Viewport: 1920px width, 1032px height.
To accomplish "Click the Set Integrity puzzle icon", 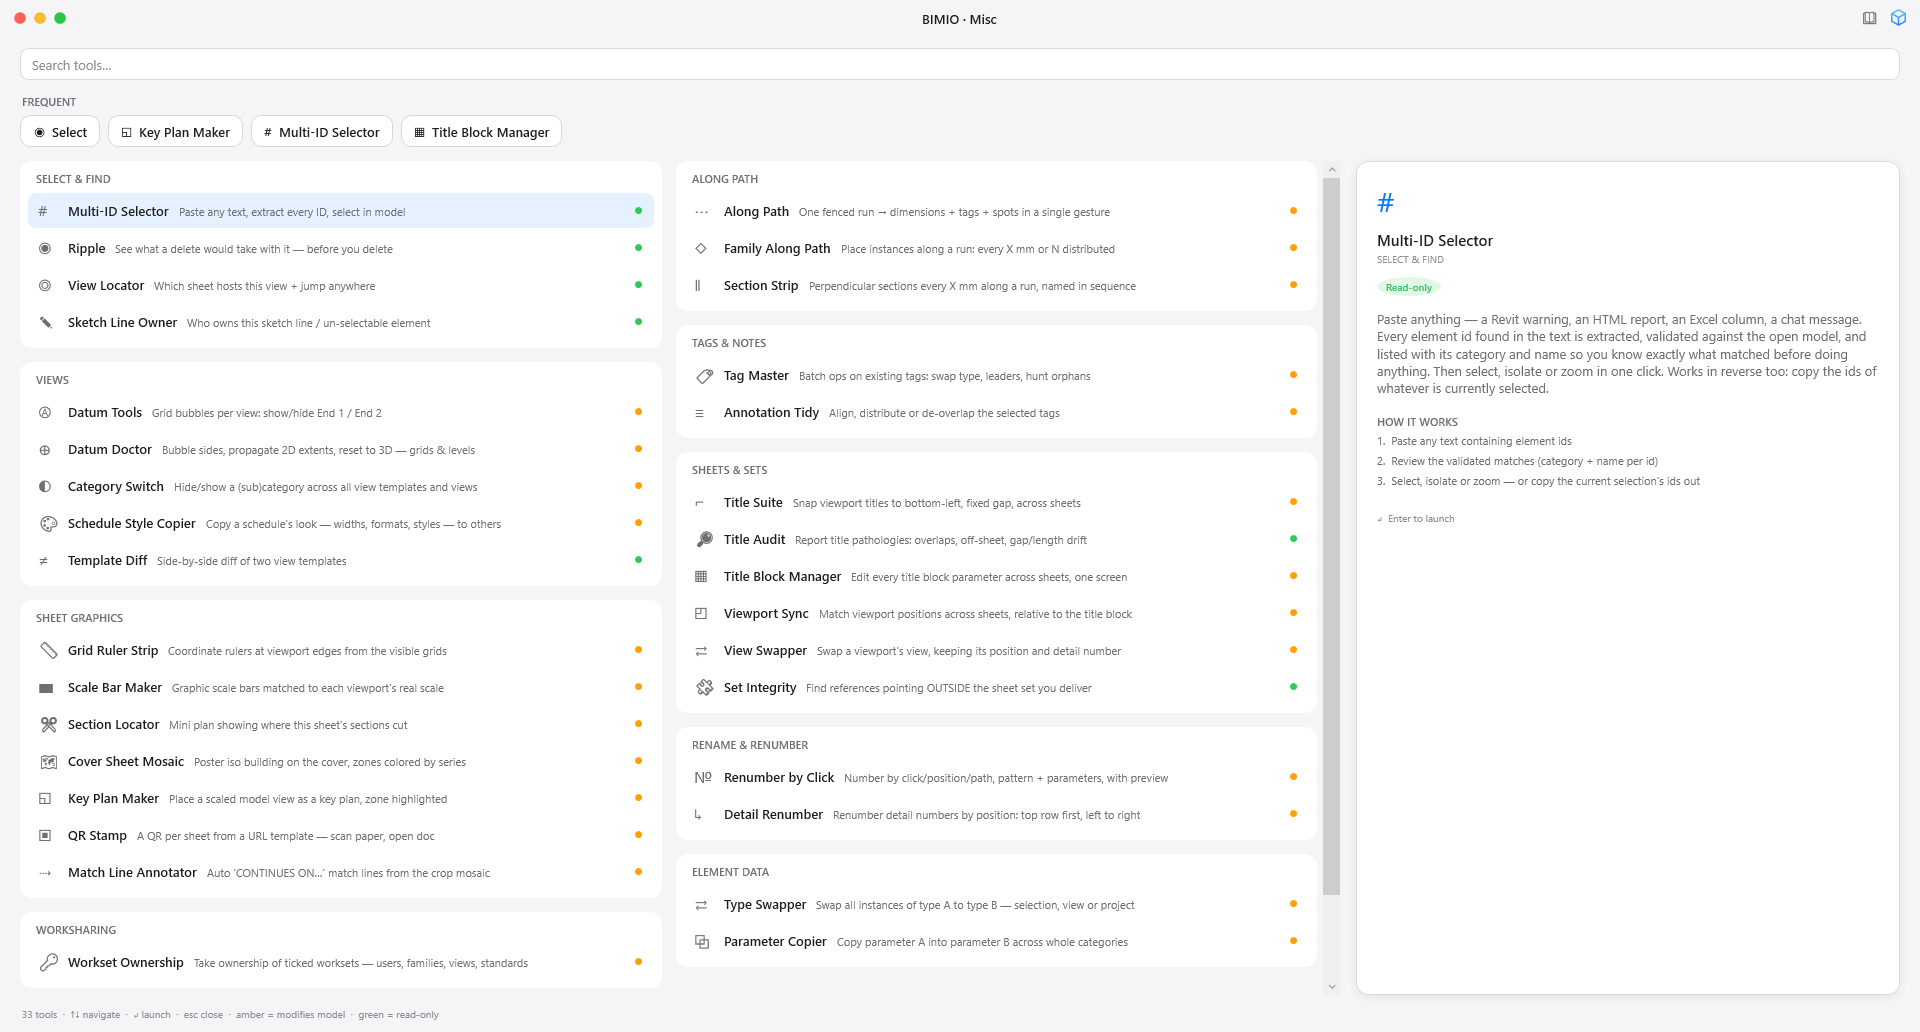I will click(x=704, y=687).
